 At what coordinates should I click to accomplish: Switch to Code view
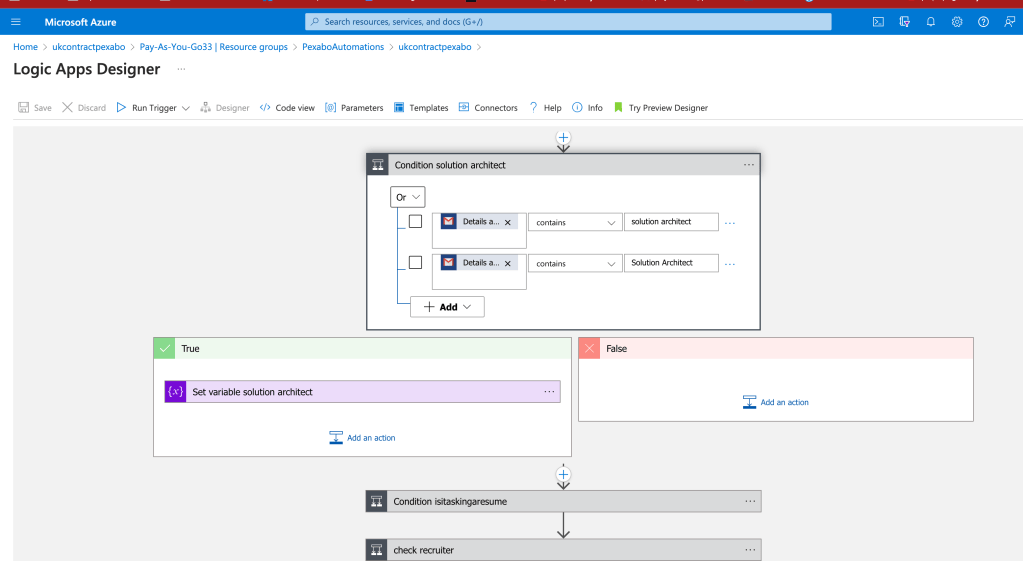(287, 108)
